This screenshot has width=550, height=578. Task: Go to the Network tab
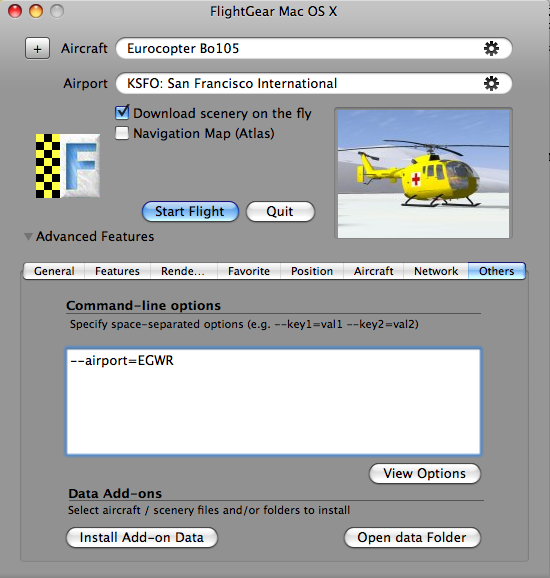pyautogui.click(x=436, y=271)
